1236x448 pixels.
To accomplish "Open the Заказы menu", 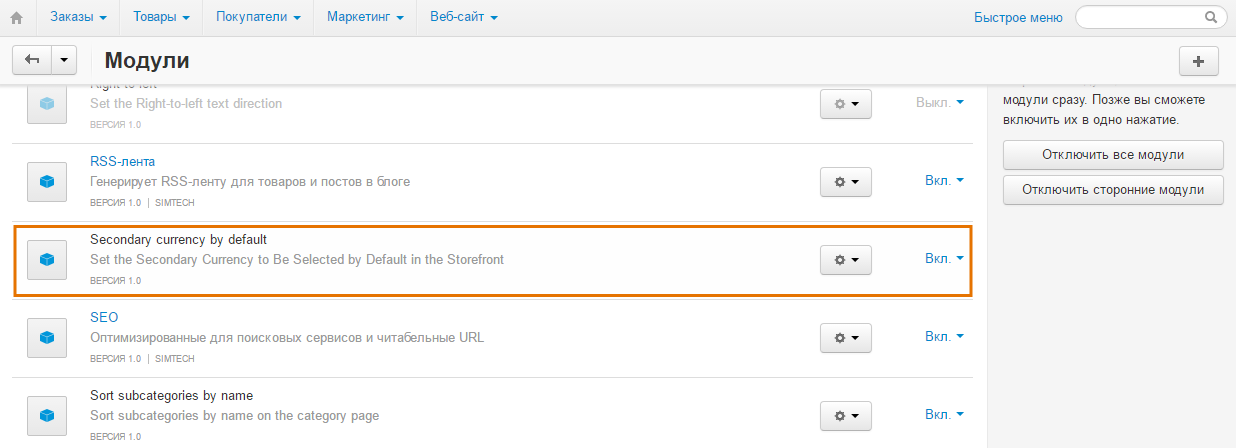I will [x=78, y=17].
